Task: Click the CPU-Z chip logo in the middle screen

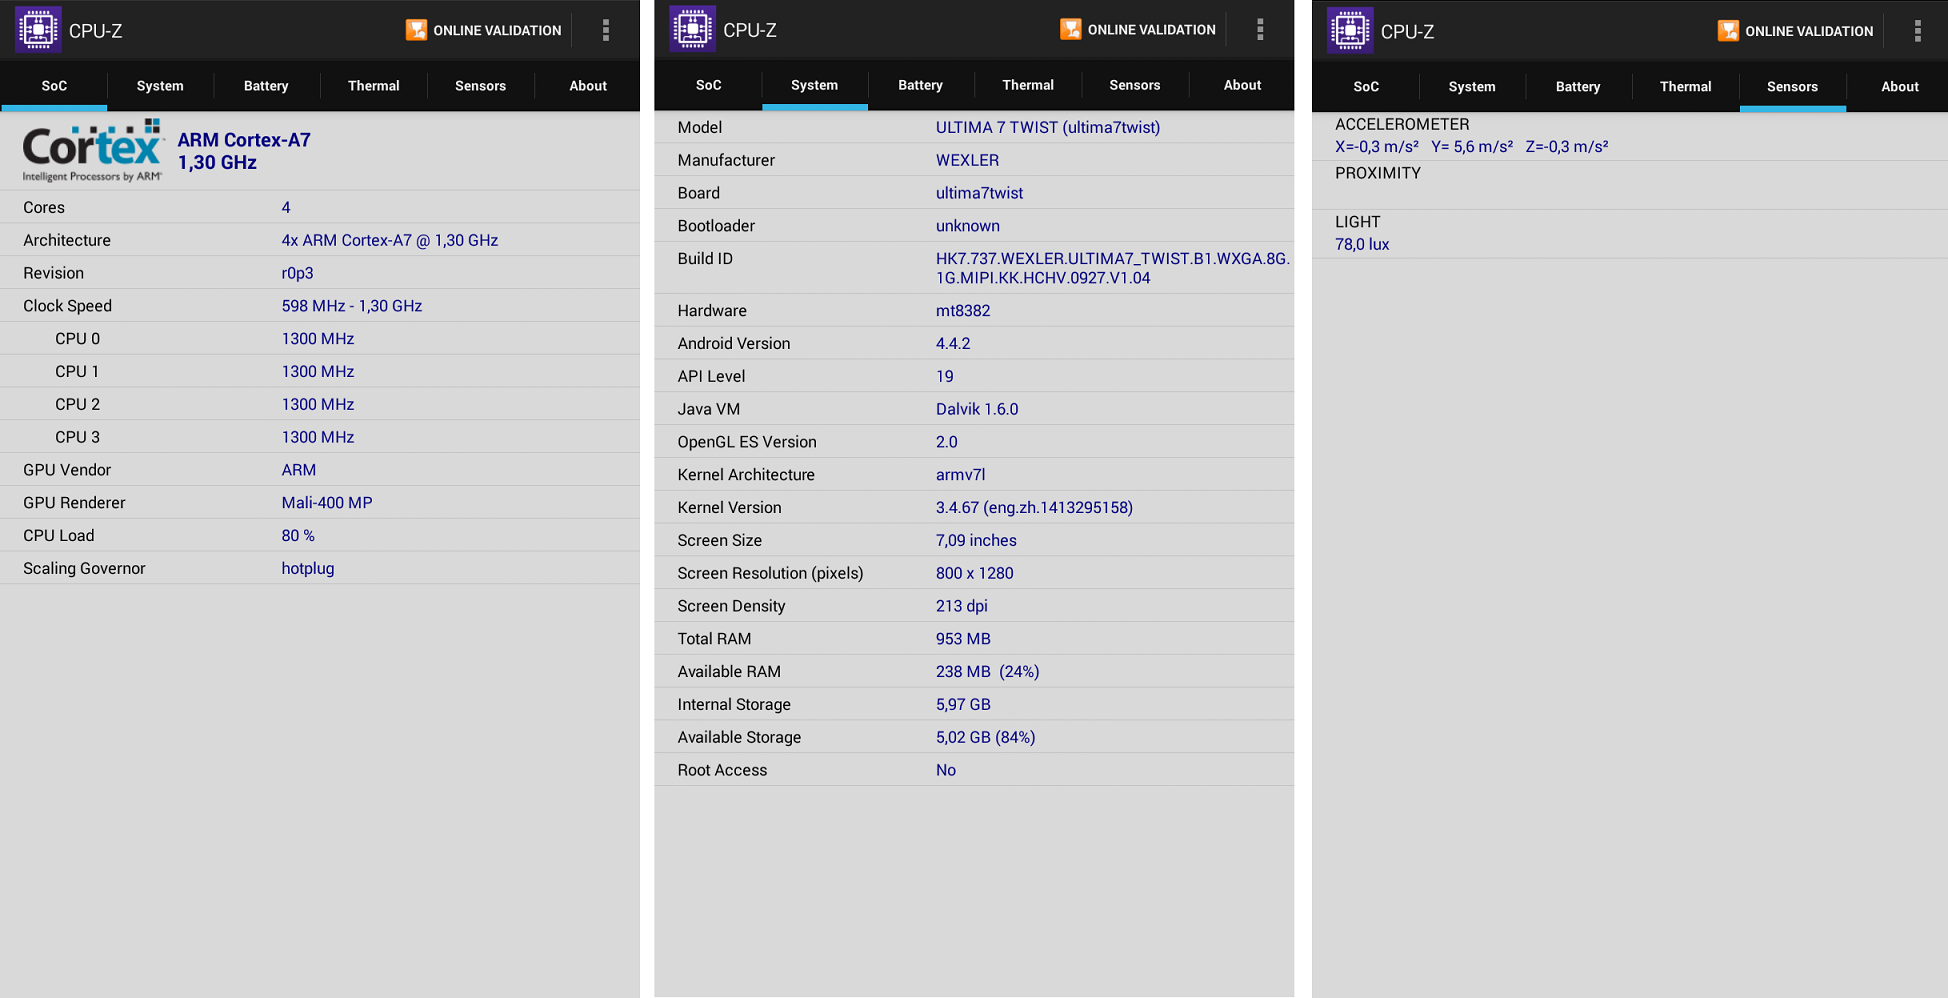Action: [692, 29]
